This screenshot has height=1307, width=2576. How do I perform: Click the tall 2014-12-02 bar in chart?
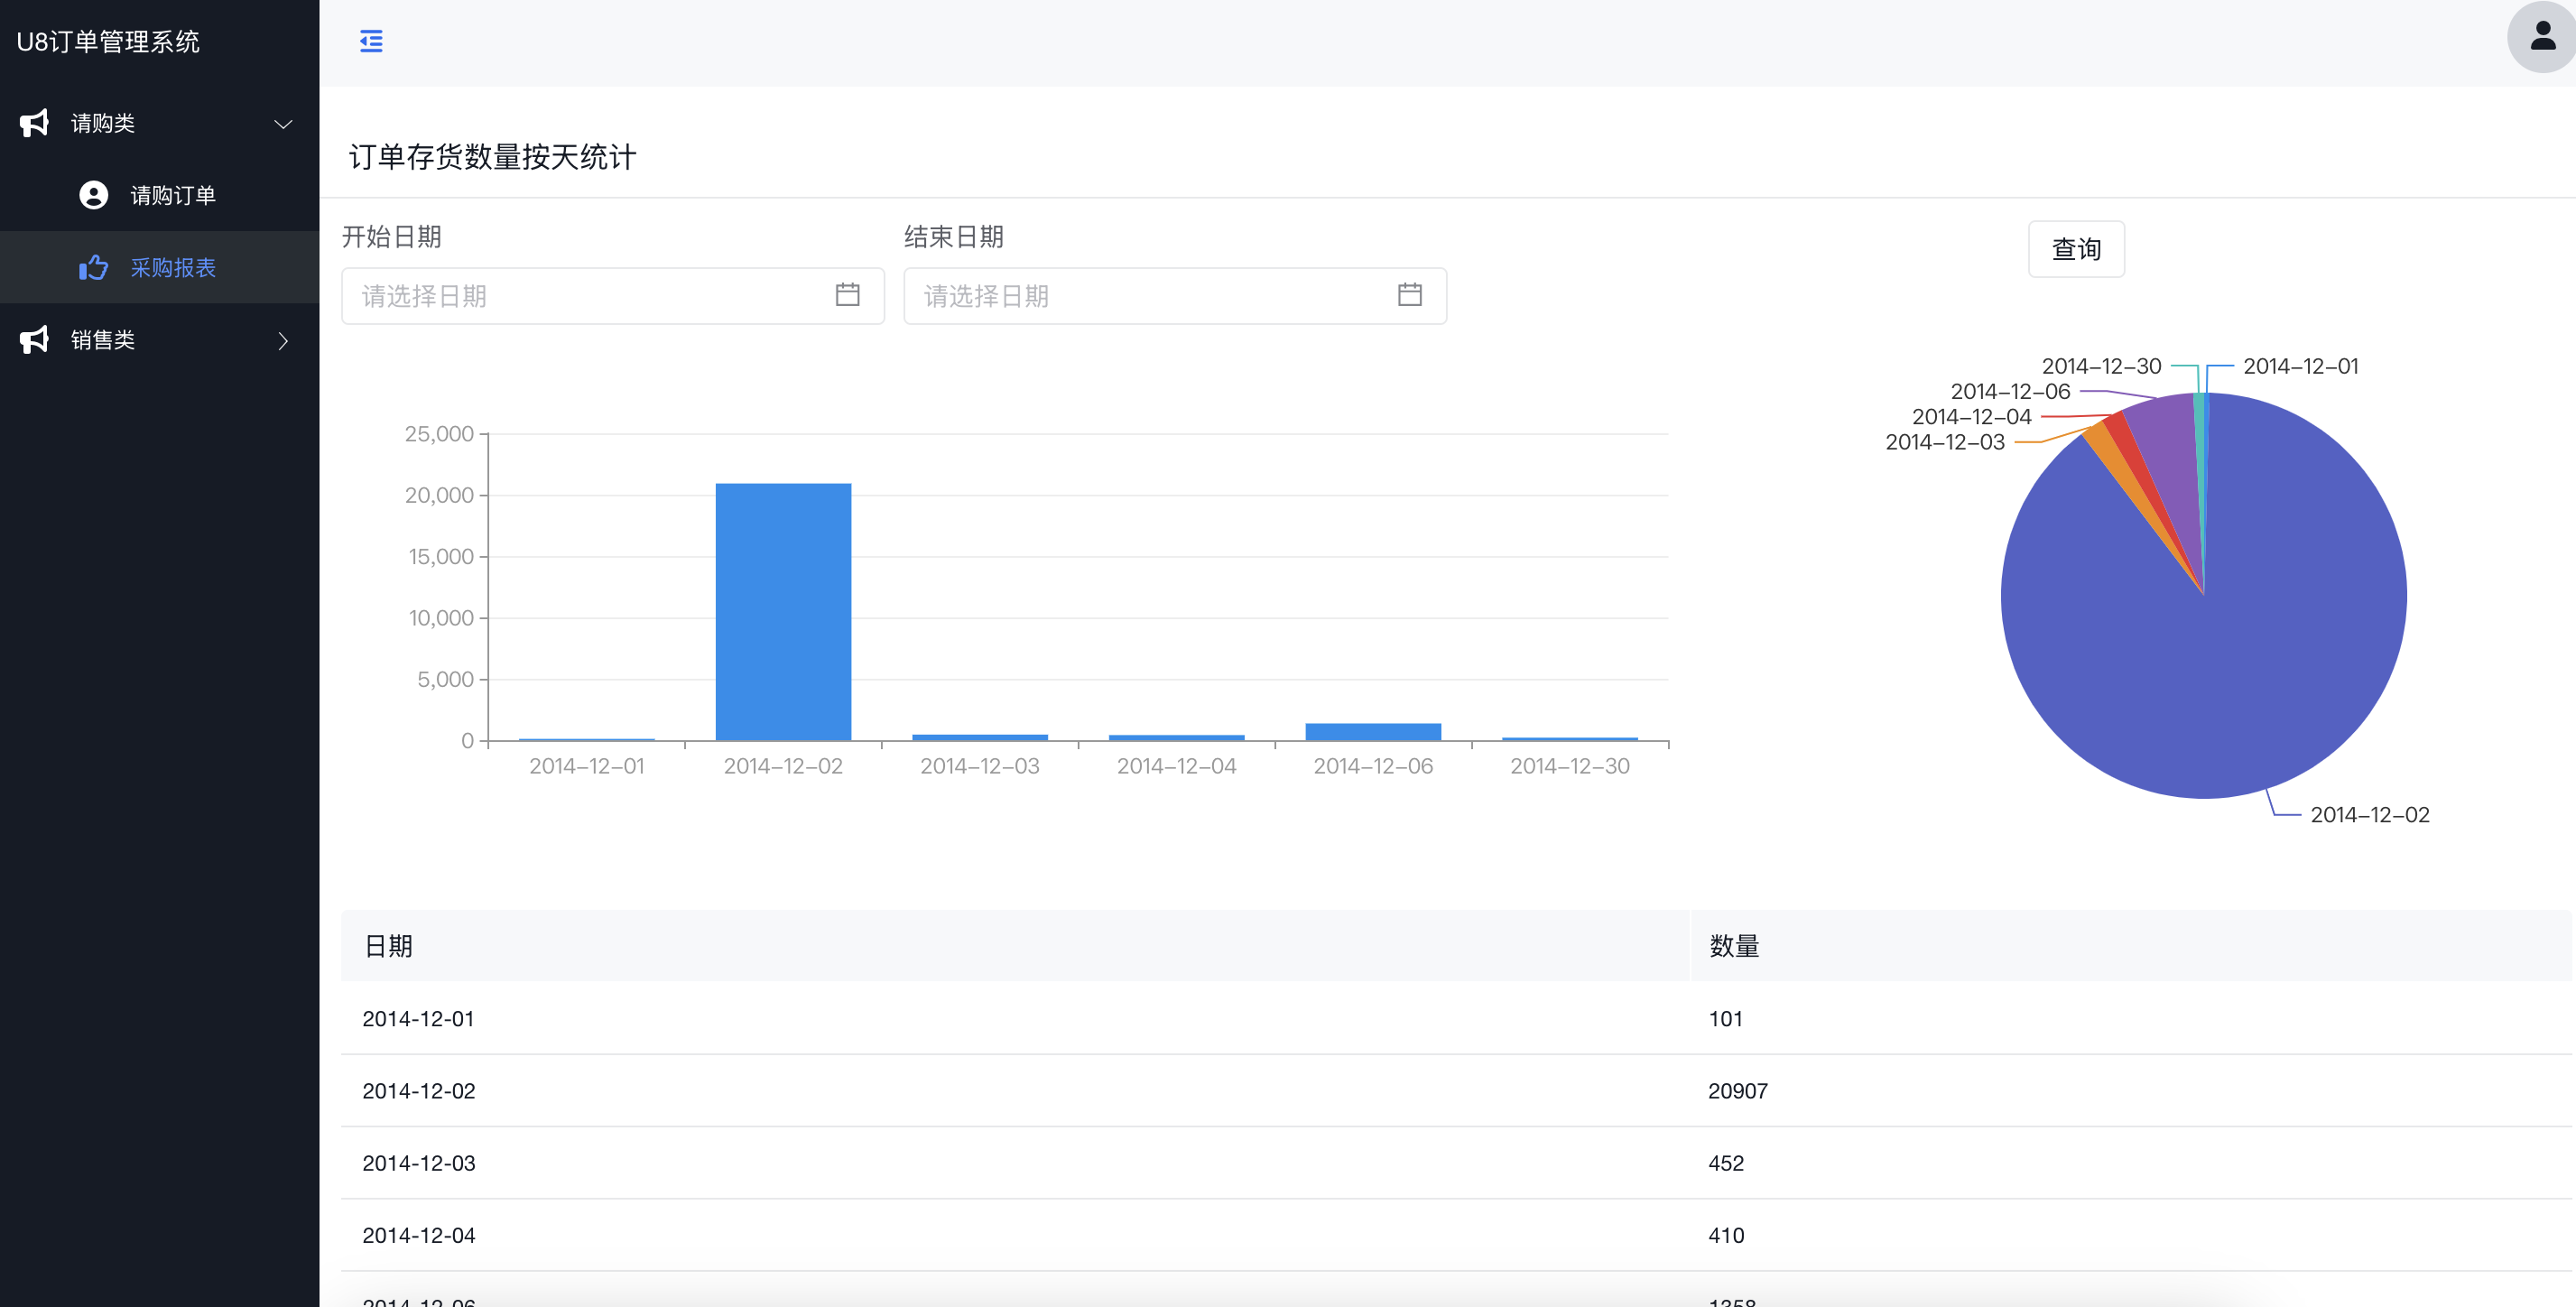783,612
